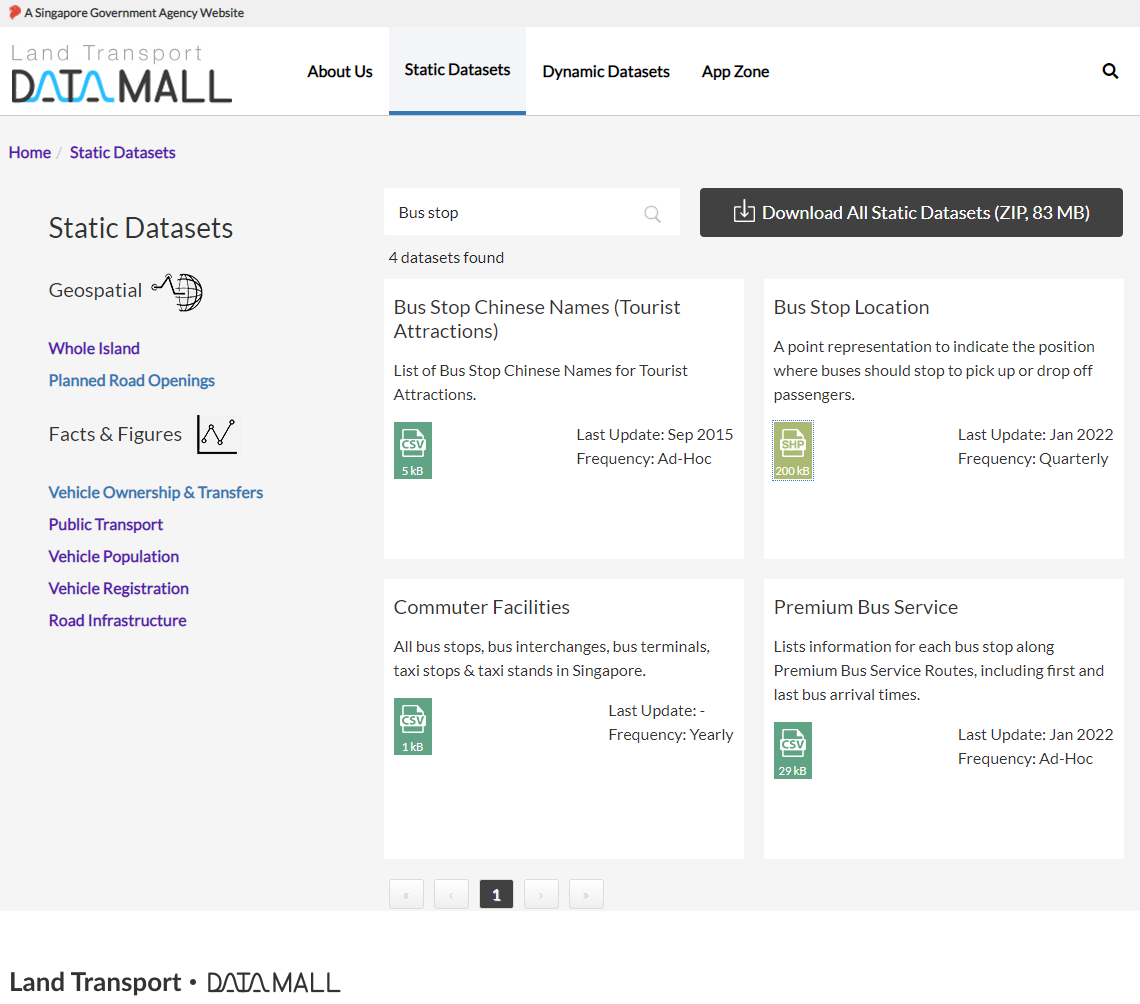The width and height of the screenshot is (1140, 1004).
Task: Download the Premium Bus Service CSV file
Action: [x=792, y=750]
